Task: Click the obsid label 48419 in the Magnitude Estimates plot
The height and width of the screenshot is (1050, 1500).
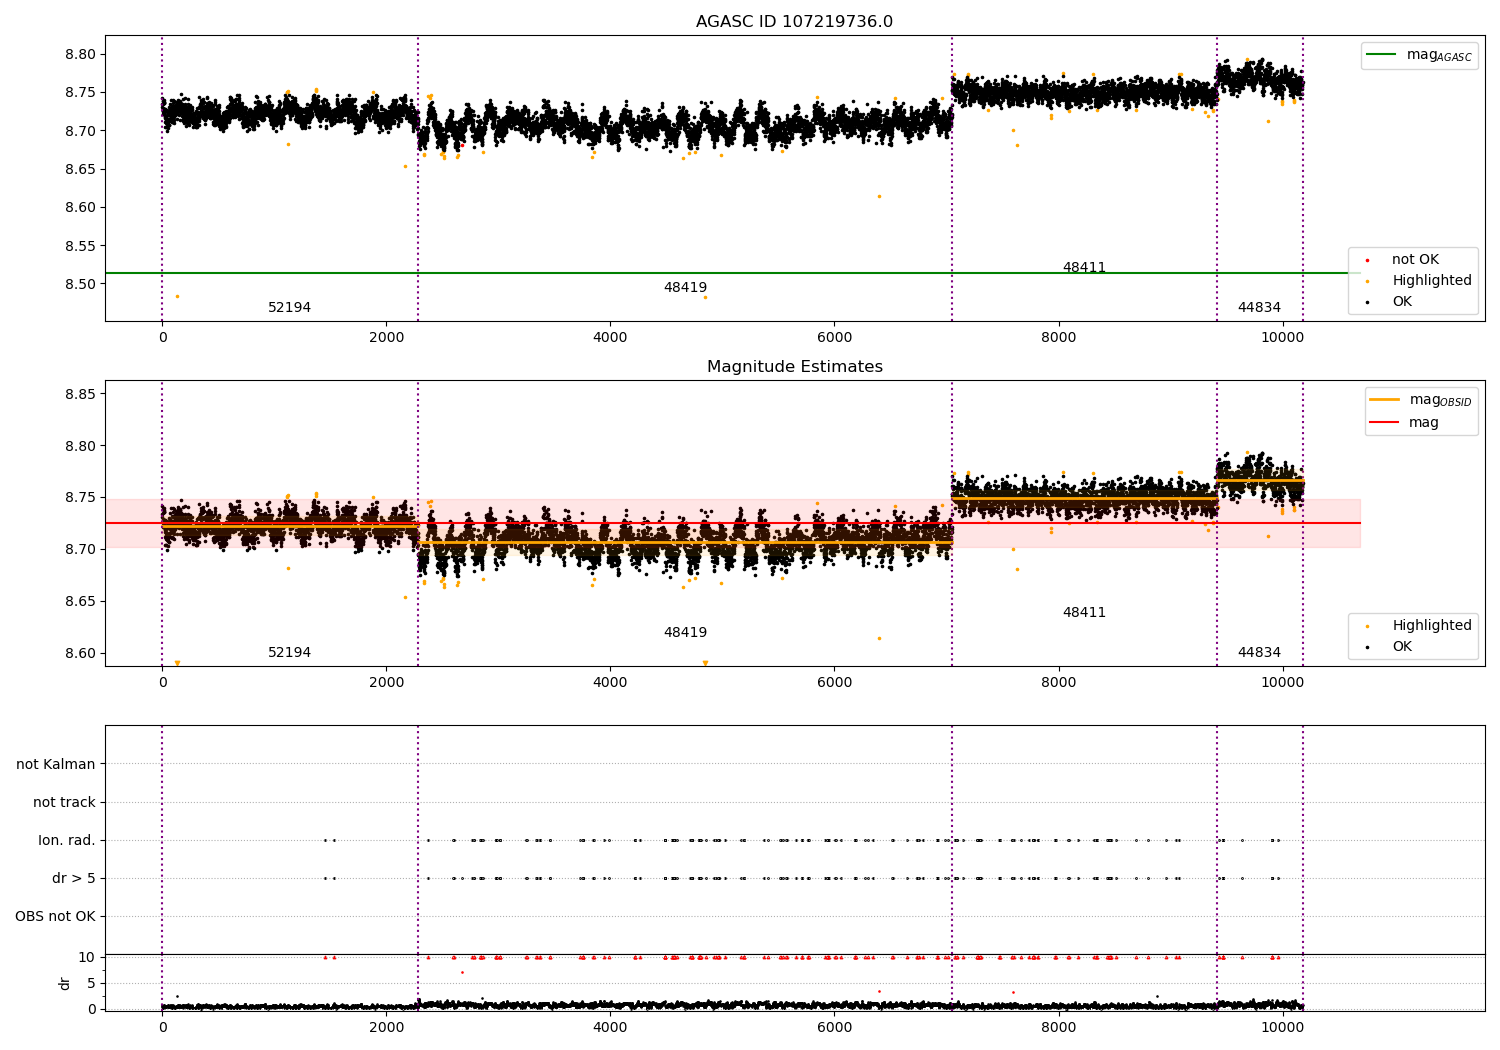Action: (685, 633)
